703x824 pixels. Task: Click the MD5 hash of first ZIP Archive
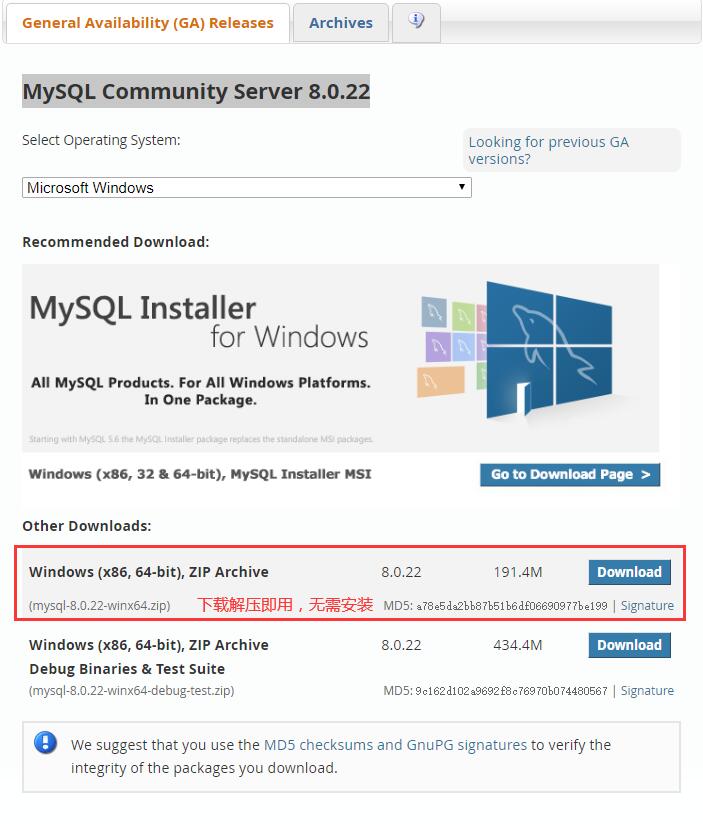pos(510,605)
